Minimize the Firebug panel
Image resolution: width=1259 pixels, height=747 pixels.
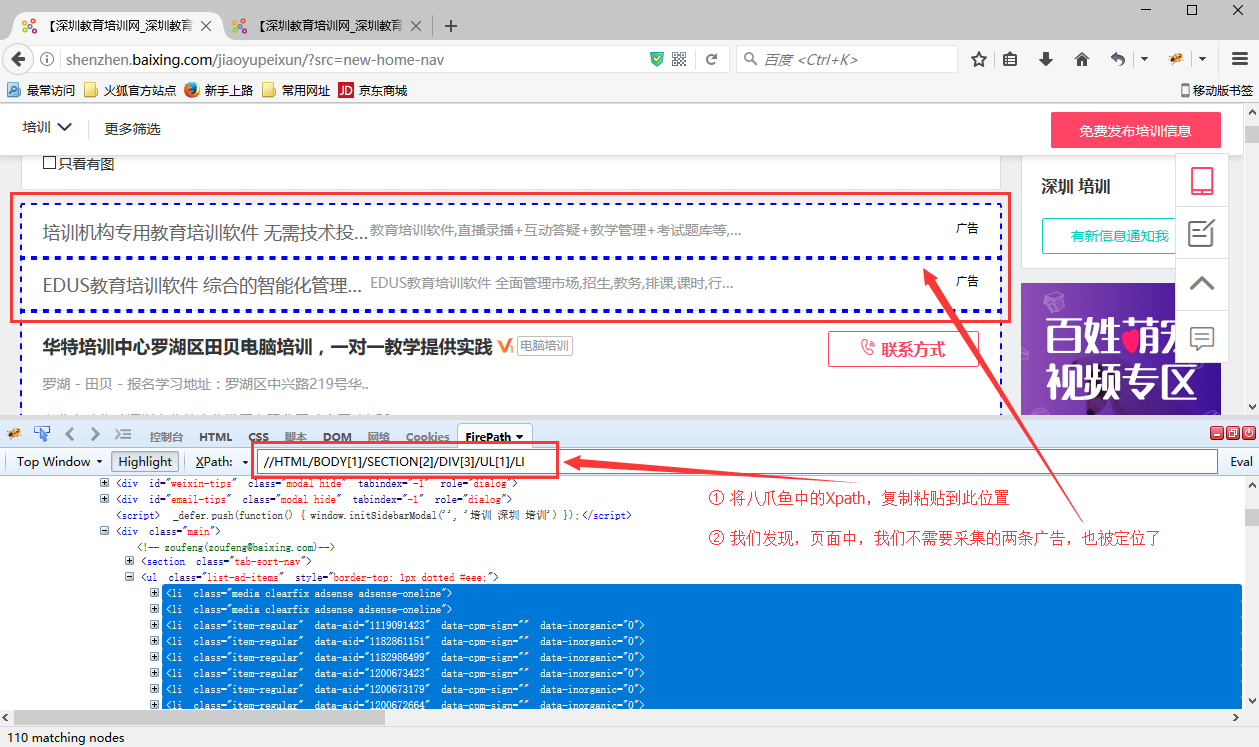point(1217,433)
